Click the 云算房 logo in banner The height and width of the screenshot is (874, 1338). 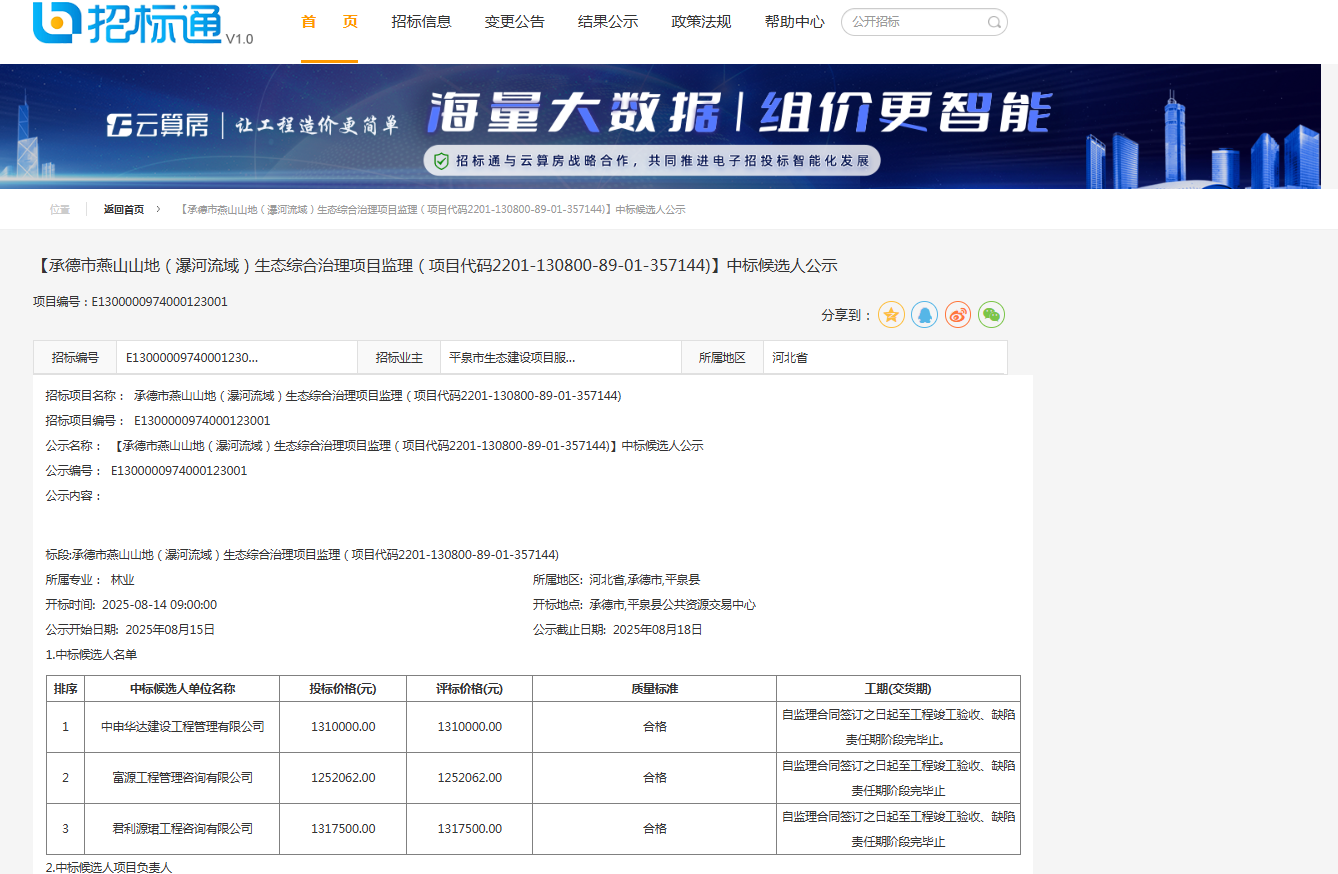(158, 125)
